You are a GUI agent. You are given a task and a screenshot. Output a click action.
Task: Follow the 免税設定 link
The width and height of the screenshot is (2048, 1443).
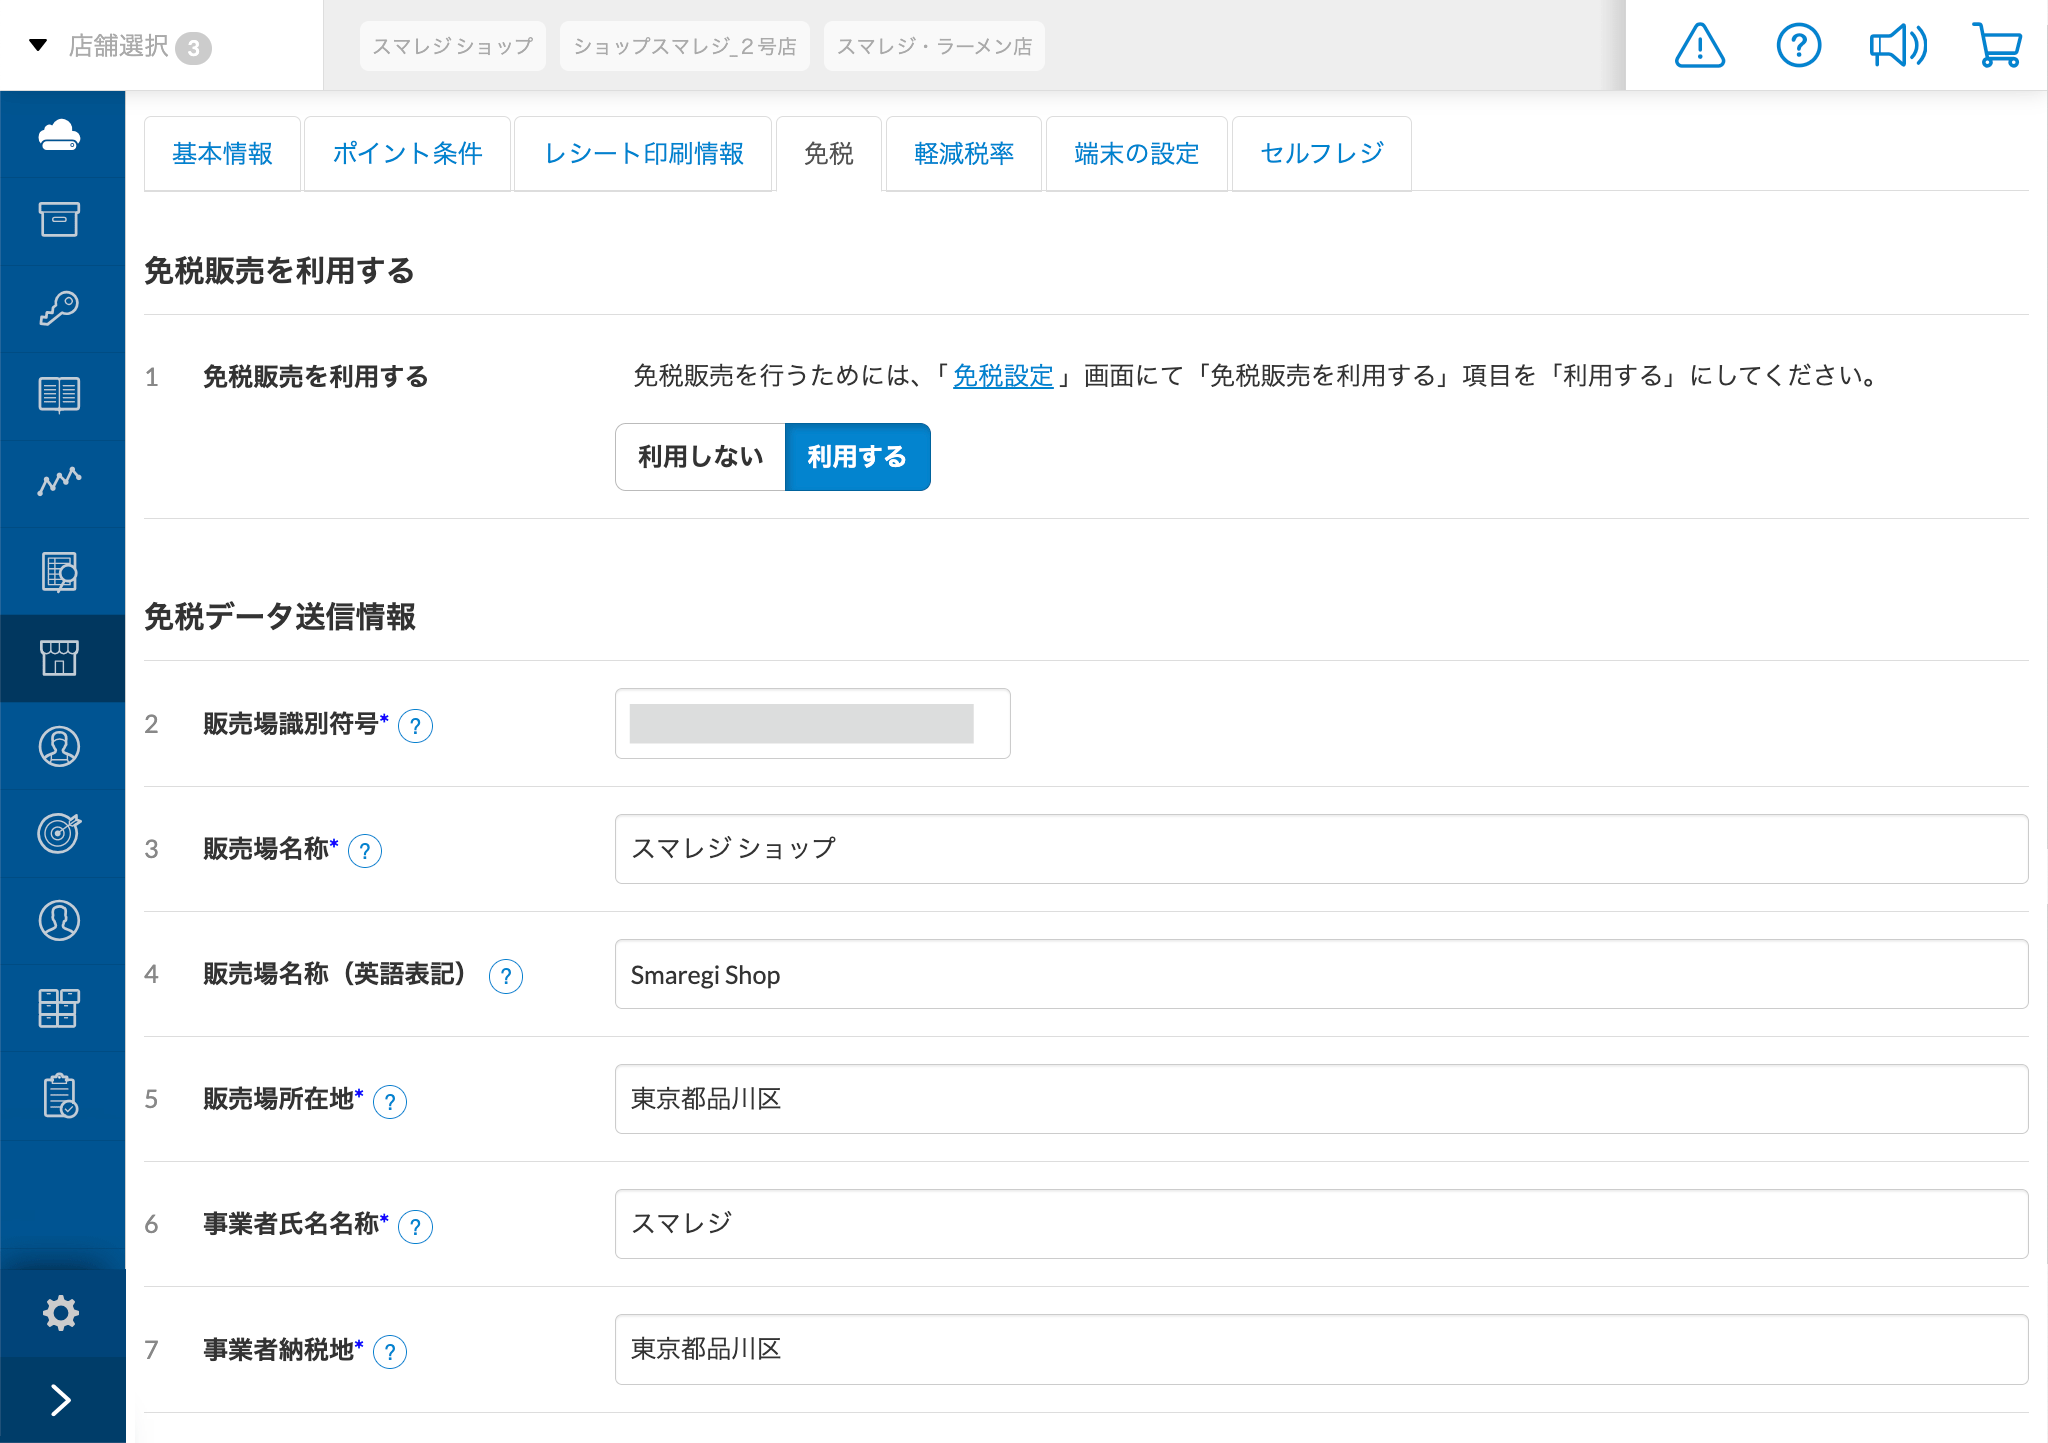[x=1003, y=376]
